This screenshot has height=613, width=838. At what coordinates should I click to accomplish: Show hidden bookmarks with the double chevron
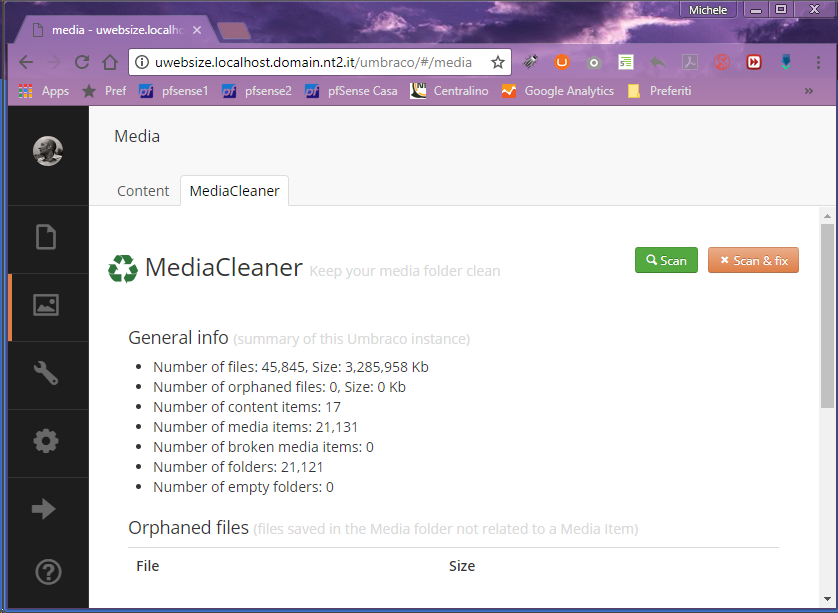809,91
